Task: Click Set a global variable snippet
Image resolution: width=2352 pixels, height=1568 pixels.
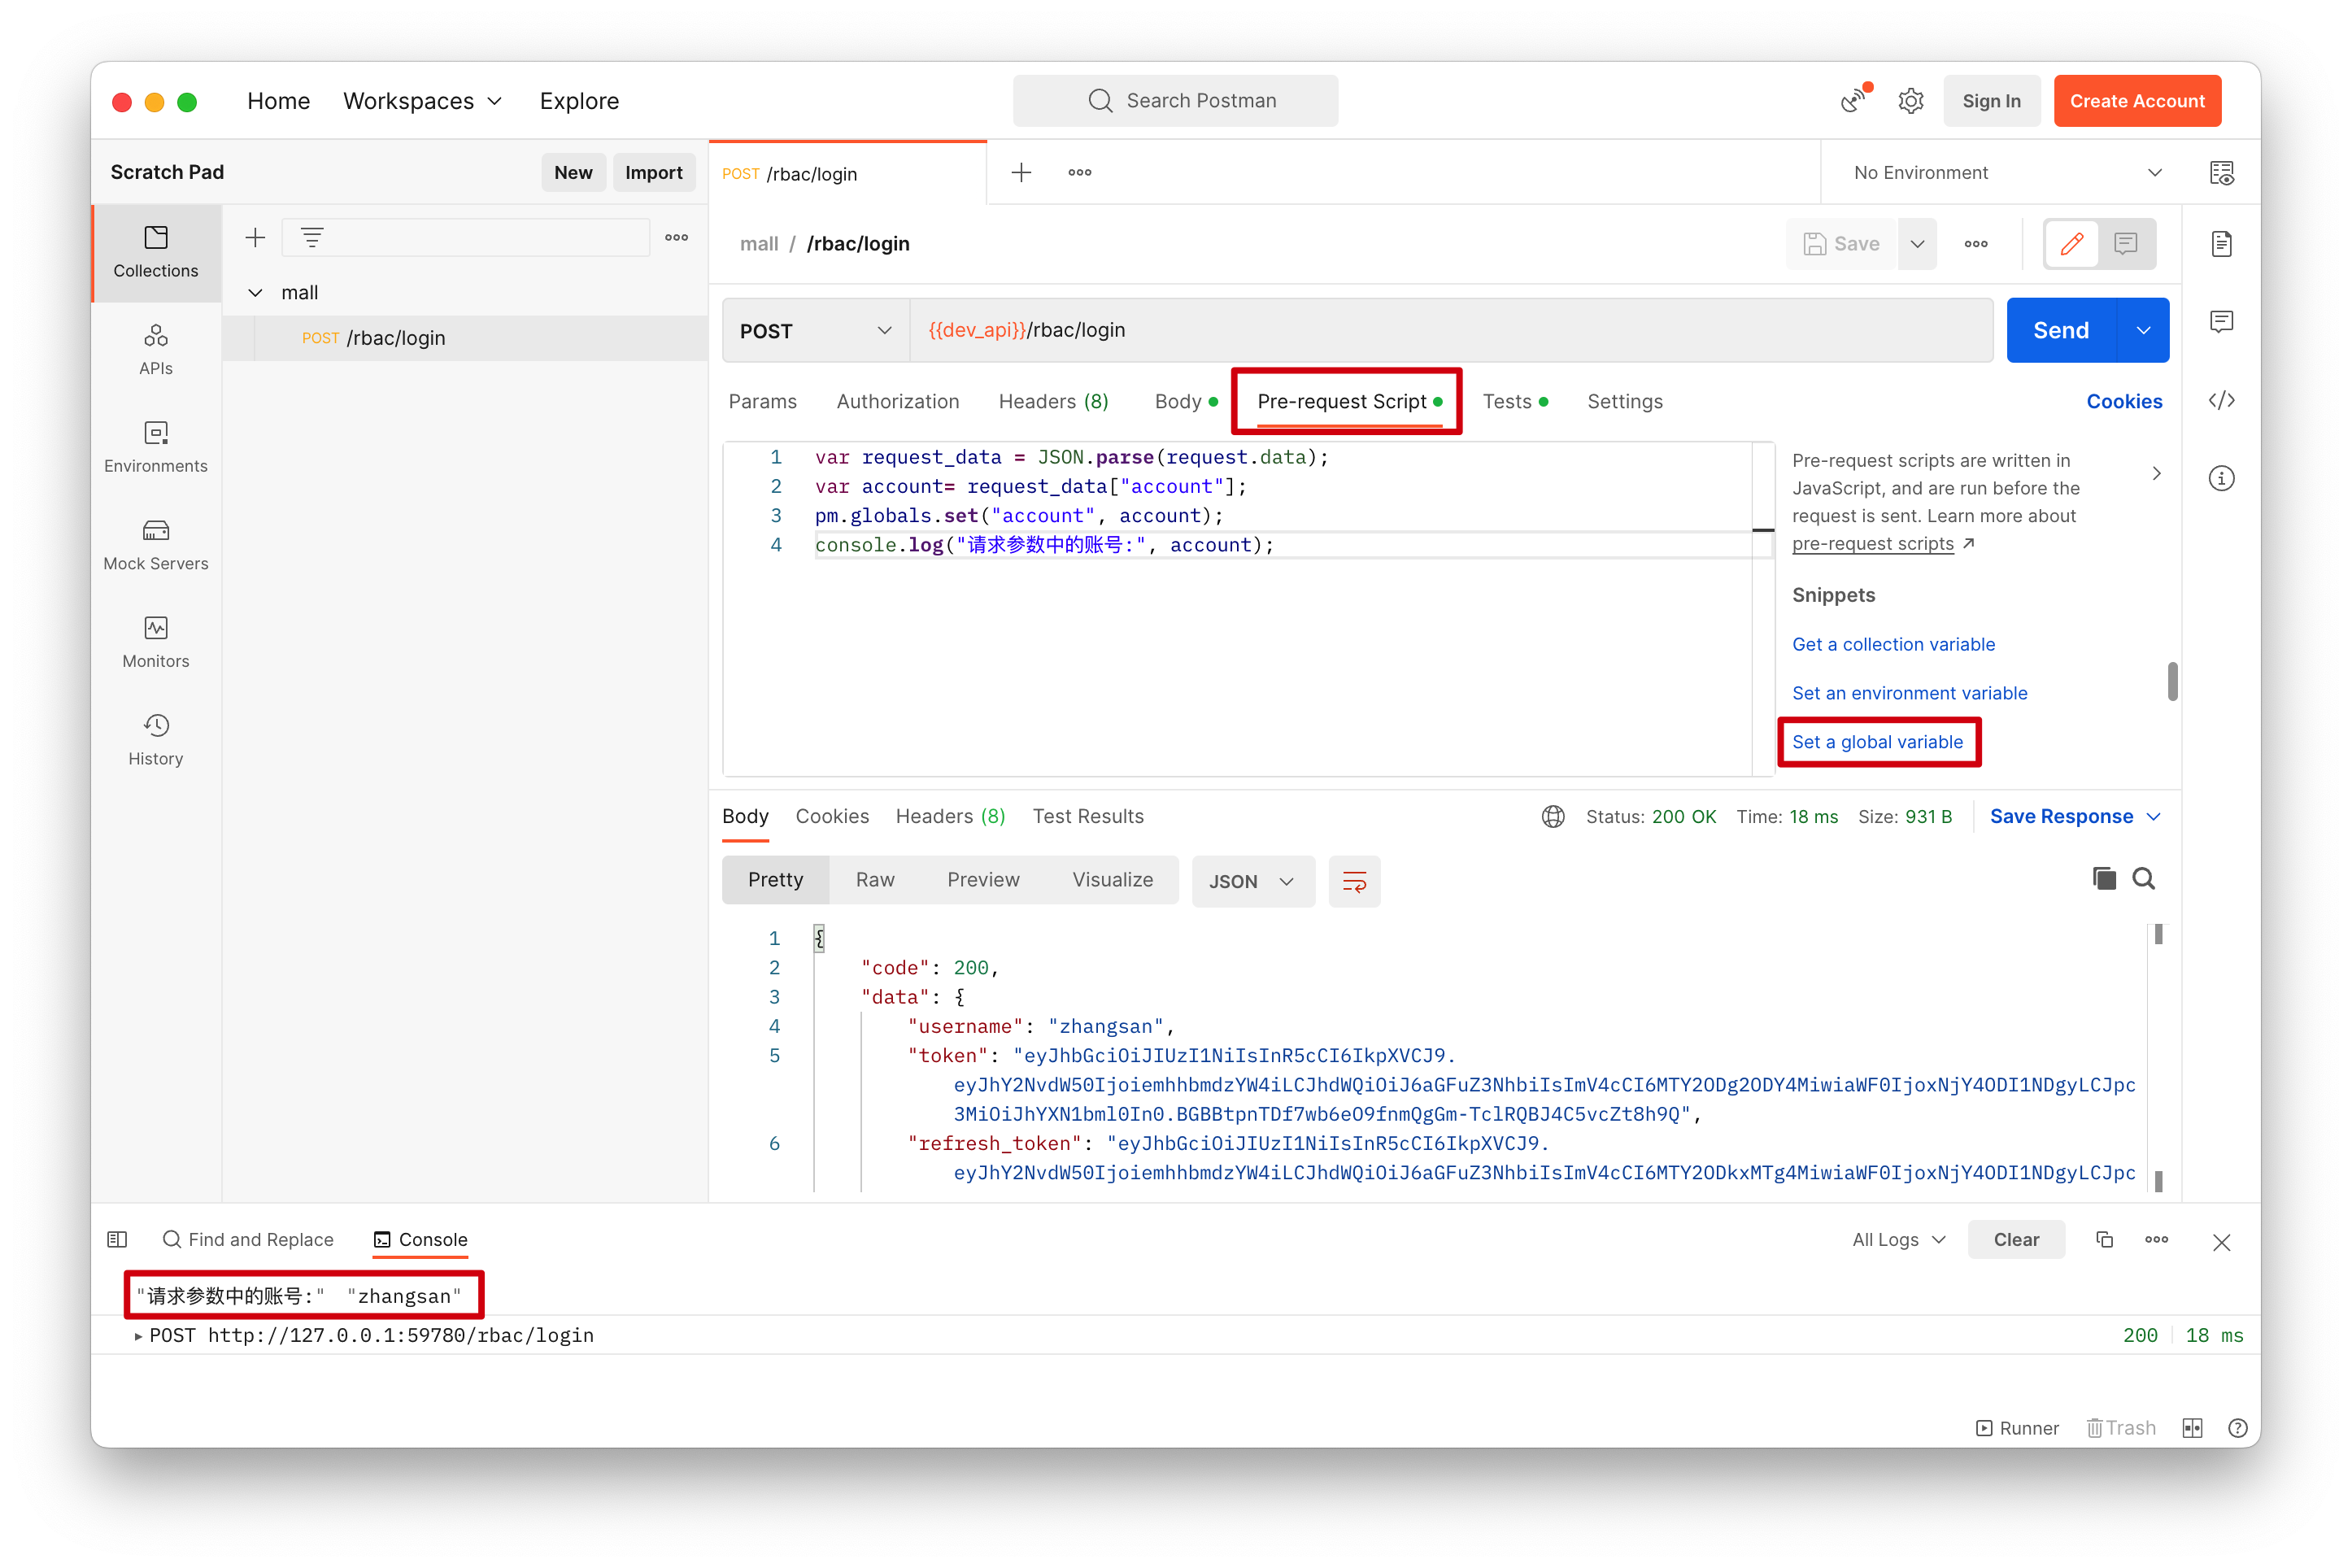Action: click(x=1877, y=742)
